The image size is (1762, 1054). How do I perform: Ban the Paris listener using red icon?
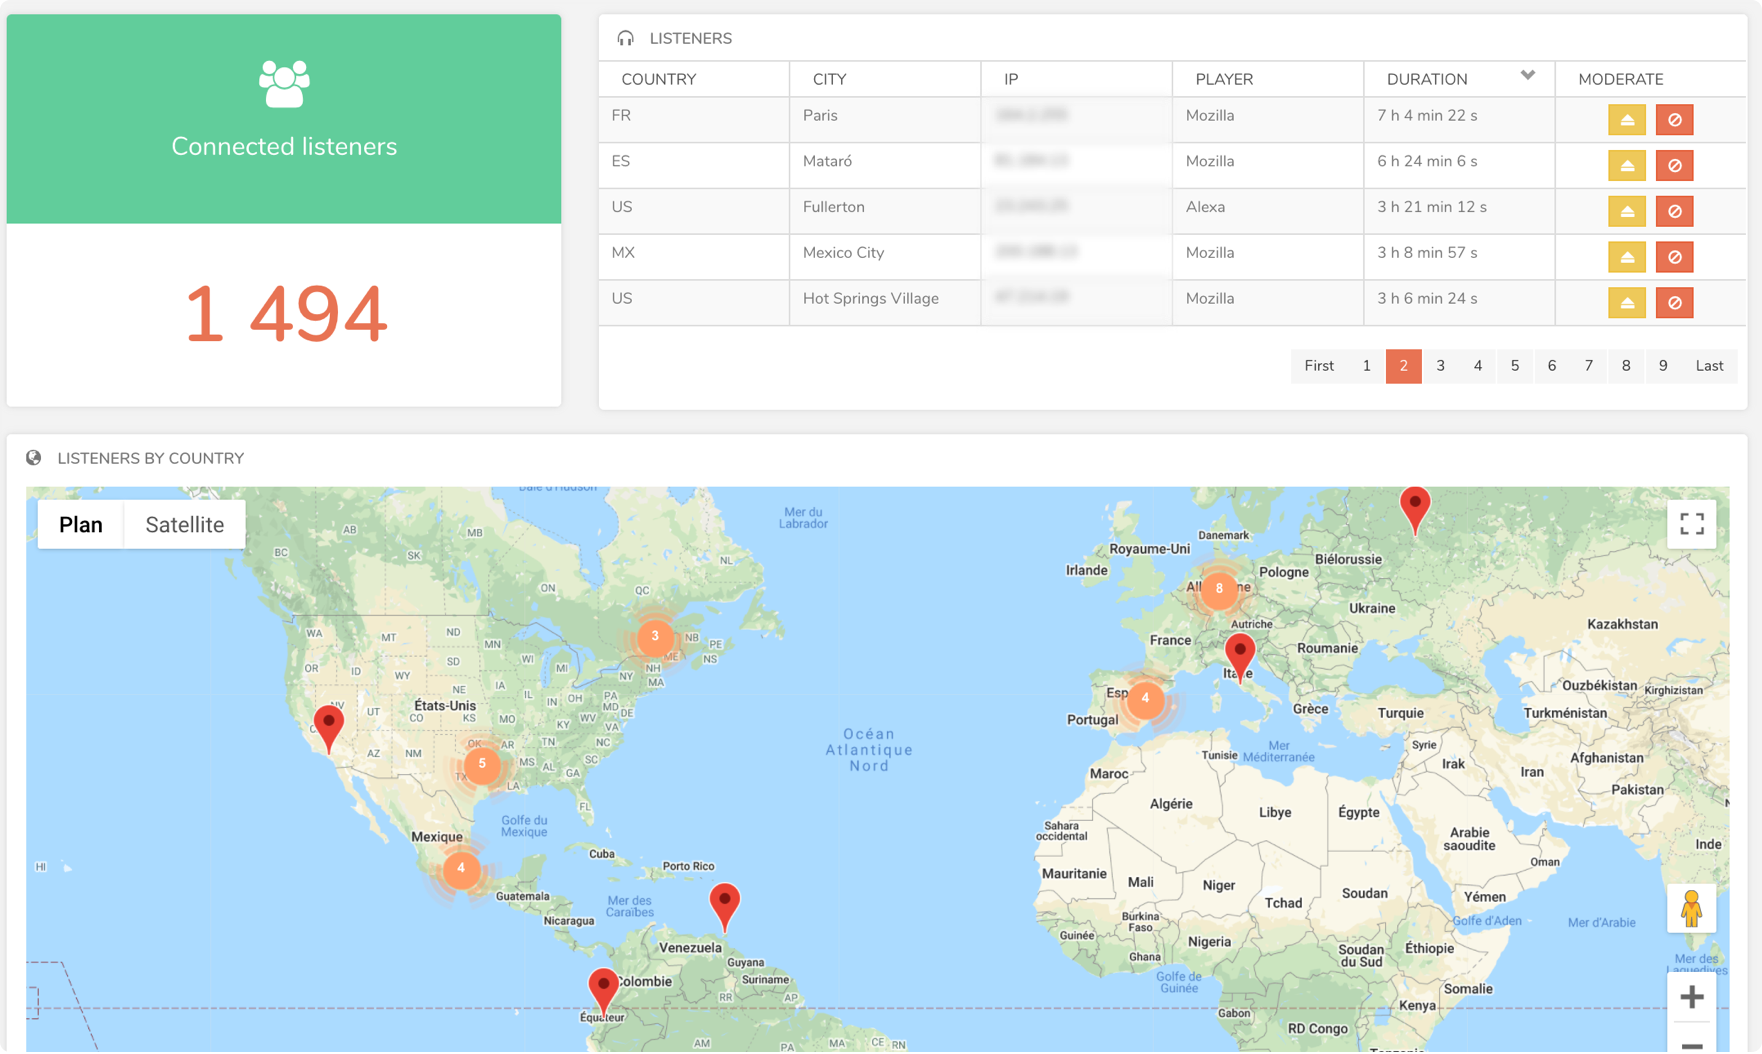tap(1674, 120)
